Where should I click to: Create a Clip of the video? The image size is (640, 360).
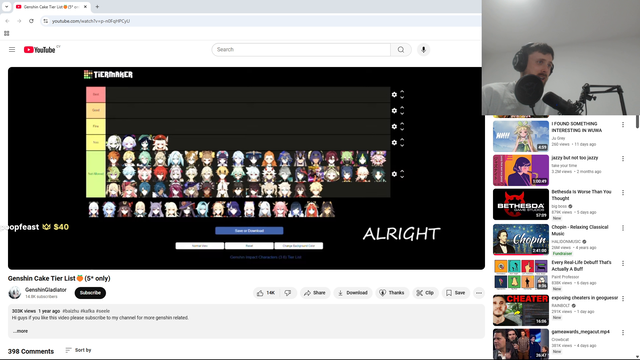pyautogui.click(x=425, y=293)
